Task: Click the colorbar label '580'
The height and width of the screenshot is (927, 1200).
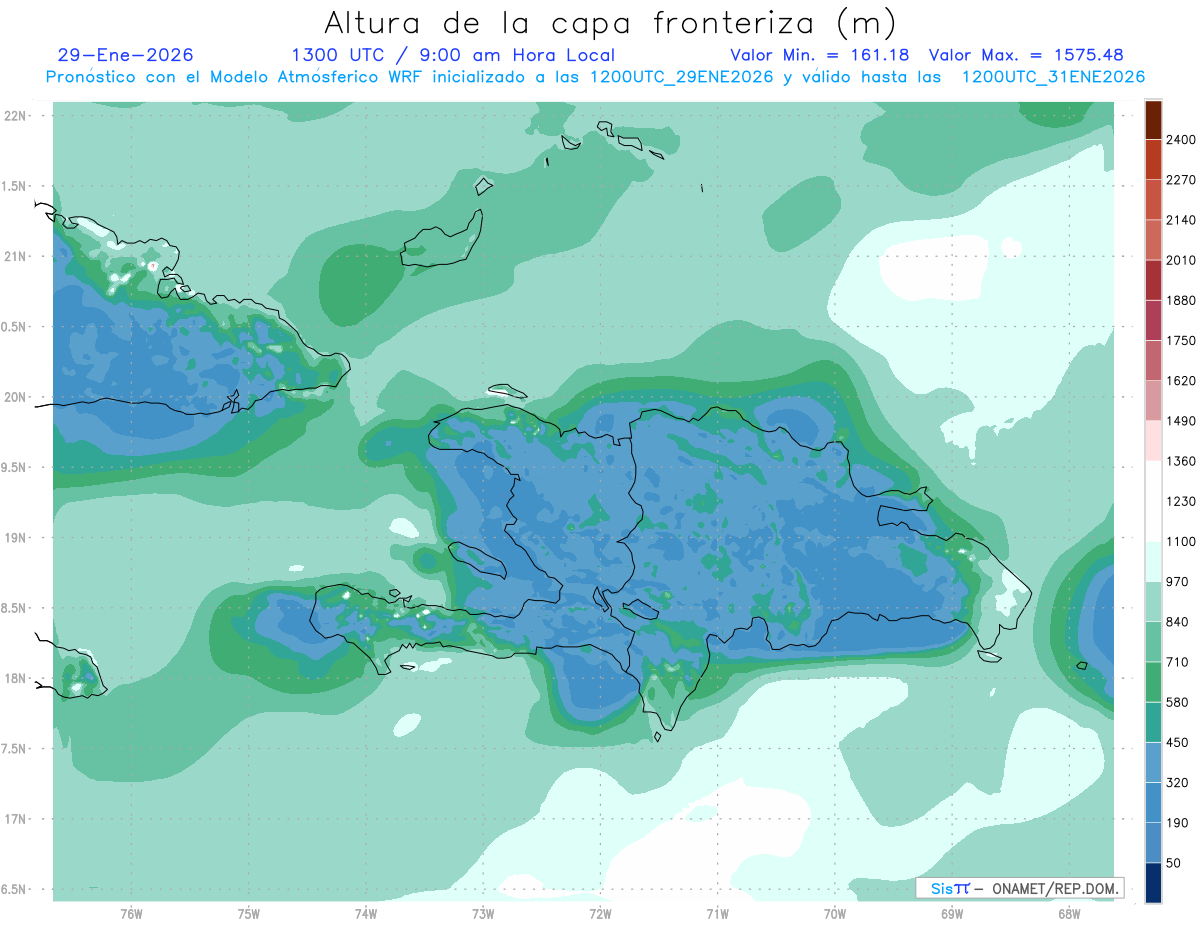Action: click(1178, 702)
